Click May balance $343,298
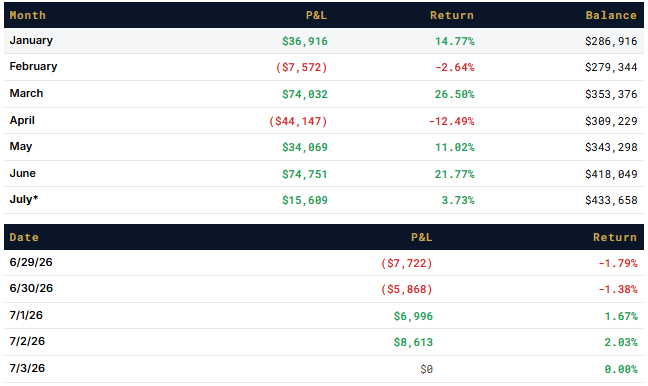 pos(611,147)
